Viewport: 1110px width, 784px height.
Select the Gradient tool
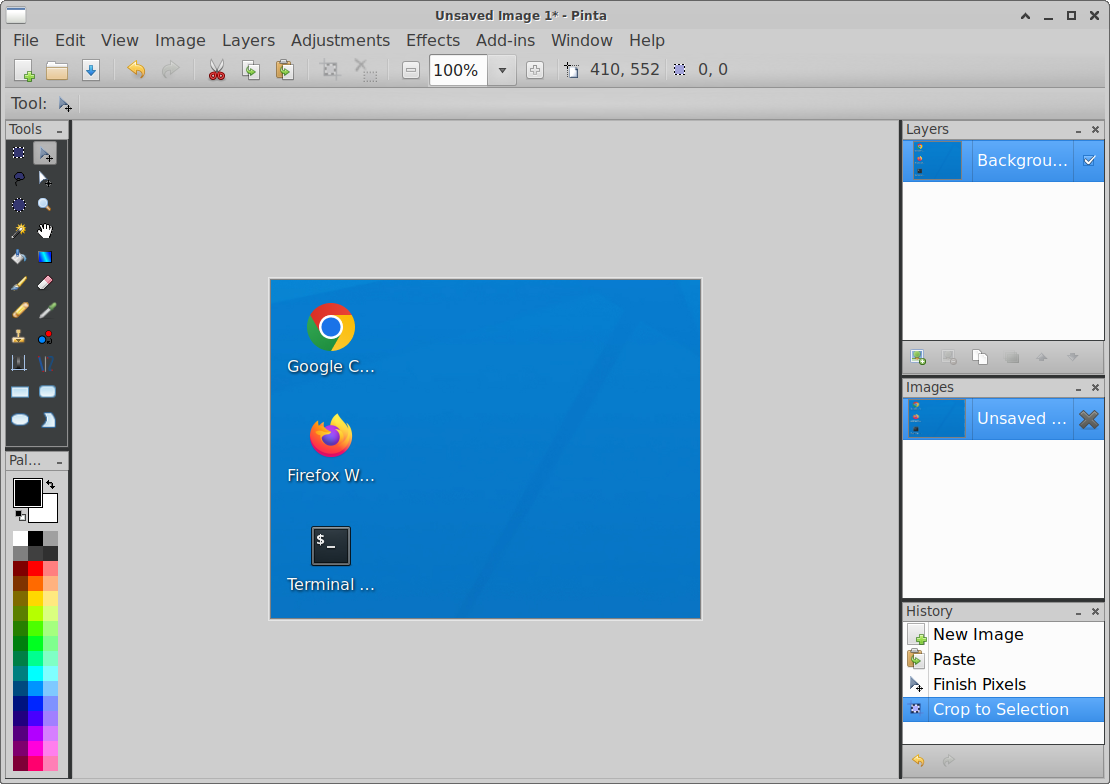[x=45, y=257]
